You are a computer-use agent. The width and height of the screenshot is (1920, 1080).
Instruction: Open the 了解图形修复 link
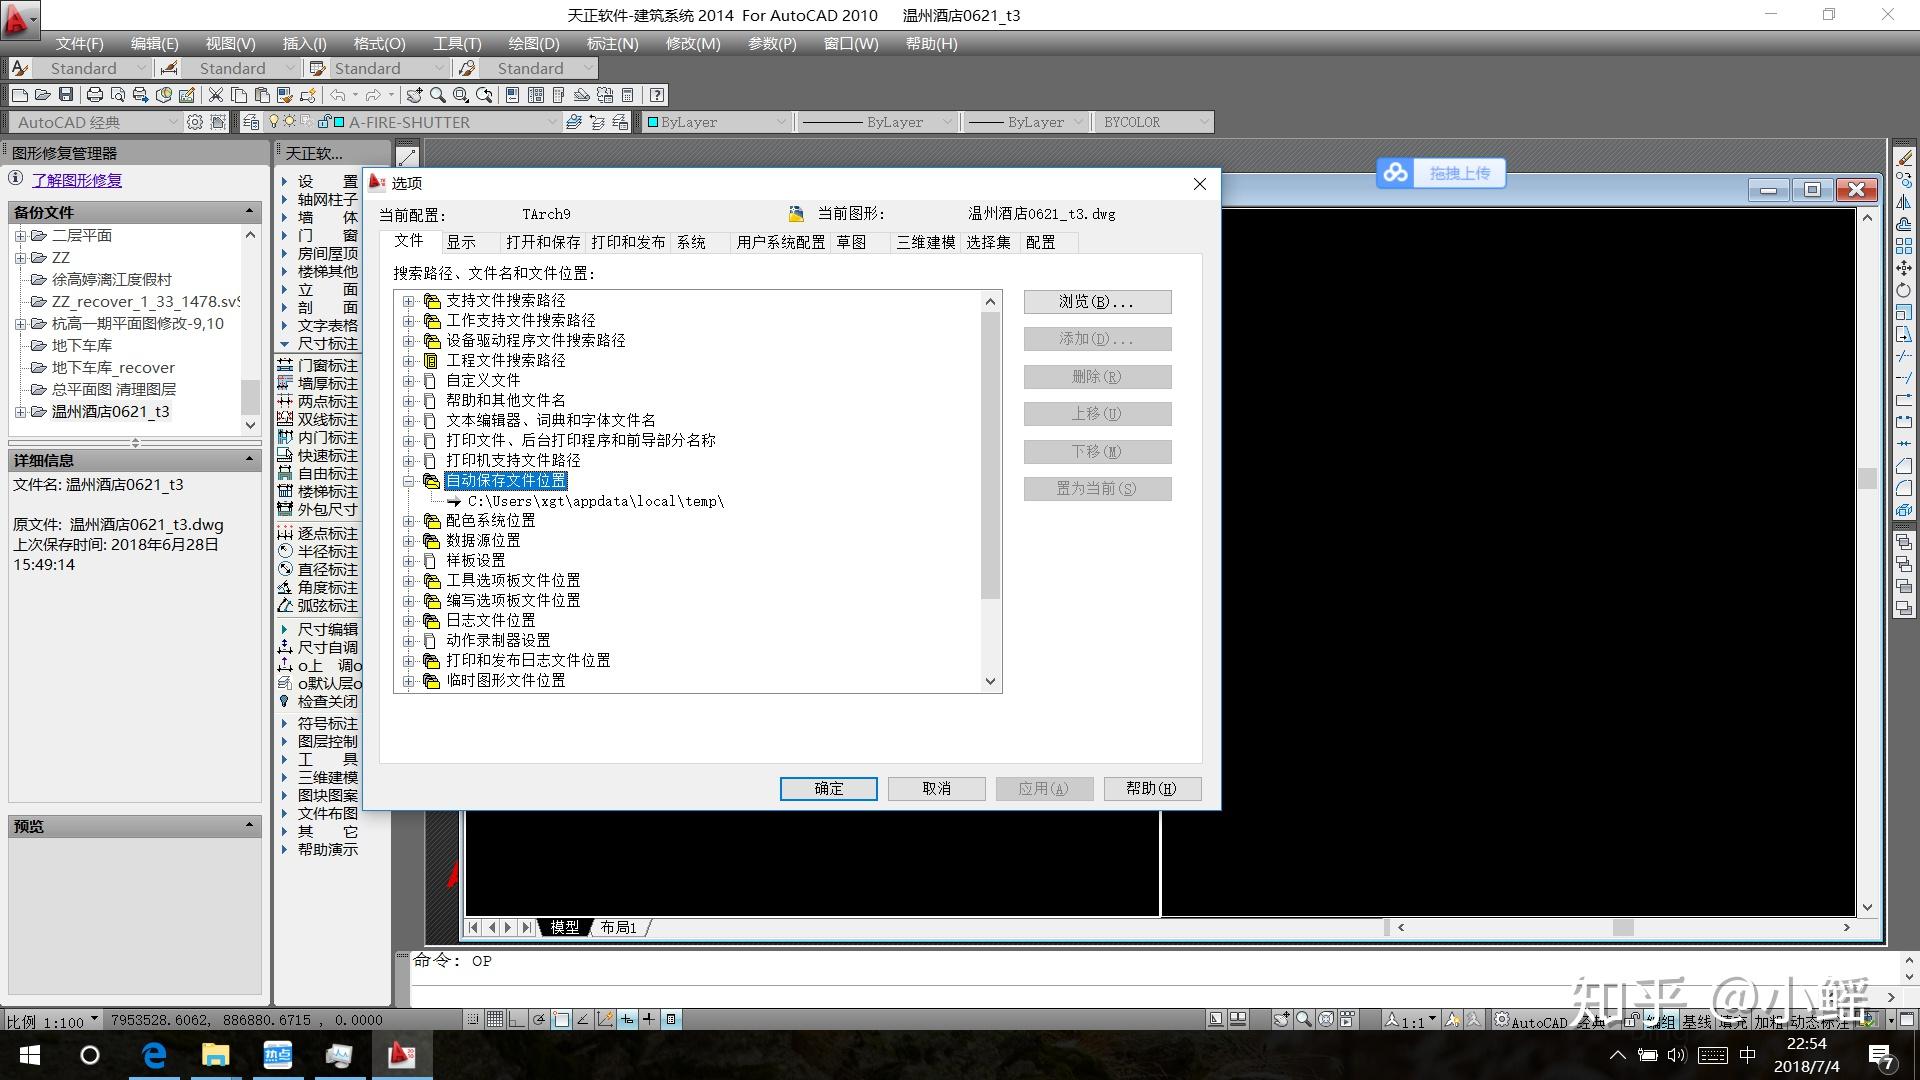(x=77, y=181)
